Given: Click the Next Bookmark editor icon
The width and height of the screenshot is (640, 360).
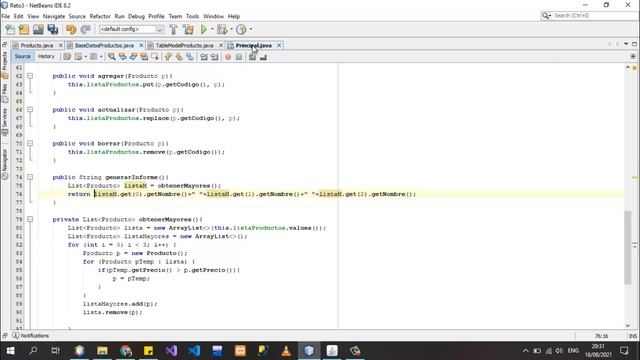Looking at the screenshot, I should [x=179, y=57].
